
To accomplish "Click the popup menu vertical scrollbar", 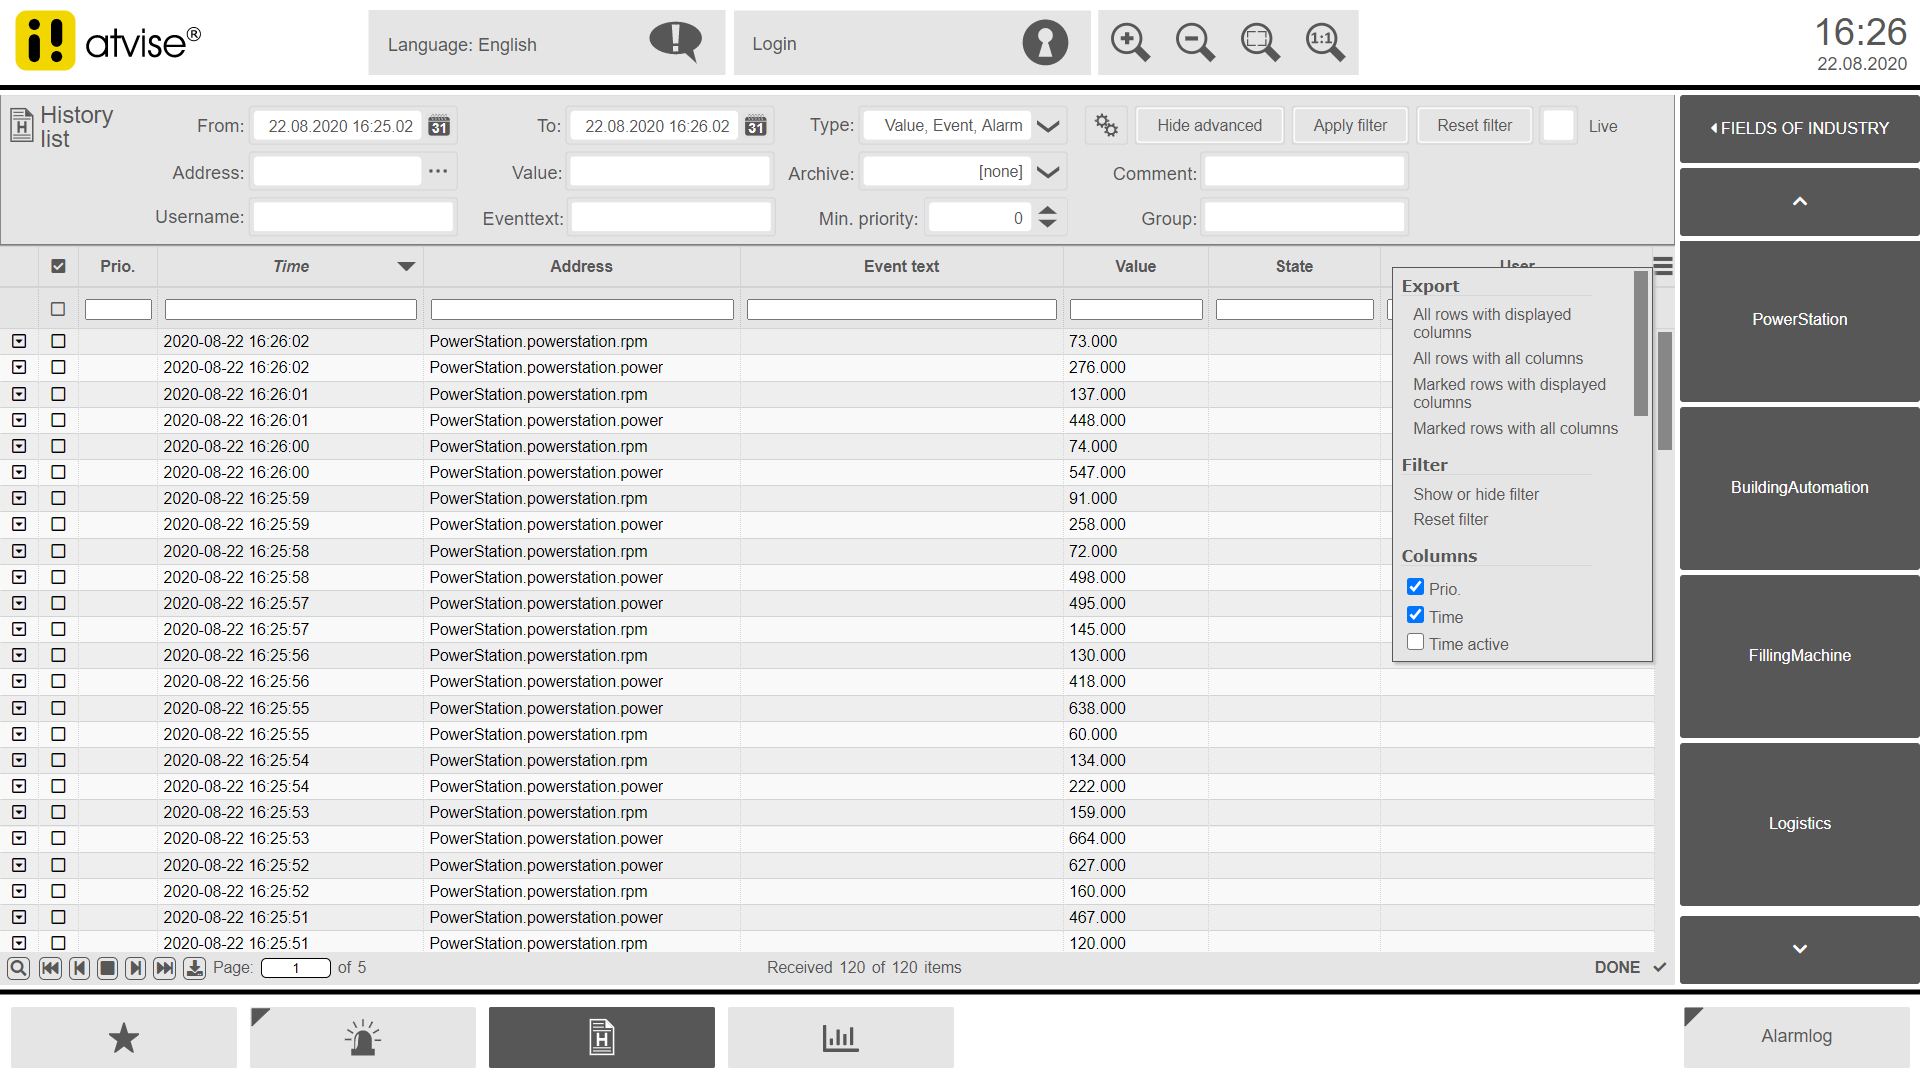I will (1640, 343).
